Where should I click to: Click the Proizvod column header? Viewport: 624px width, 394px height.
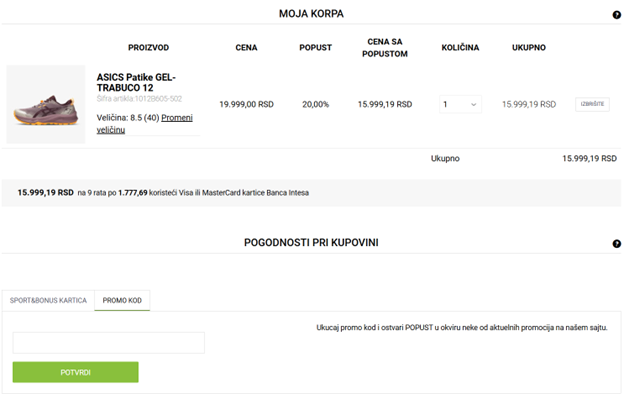click(x=148, y=48)
